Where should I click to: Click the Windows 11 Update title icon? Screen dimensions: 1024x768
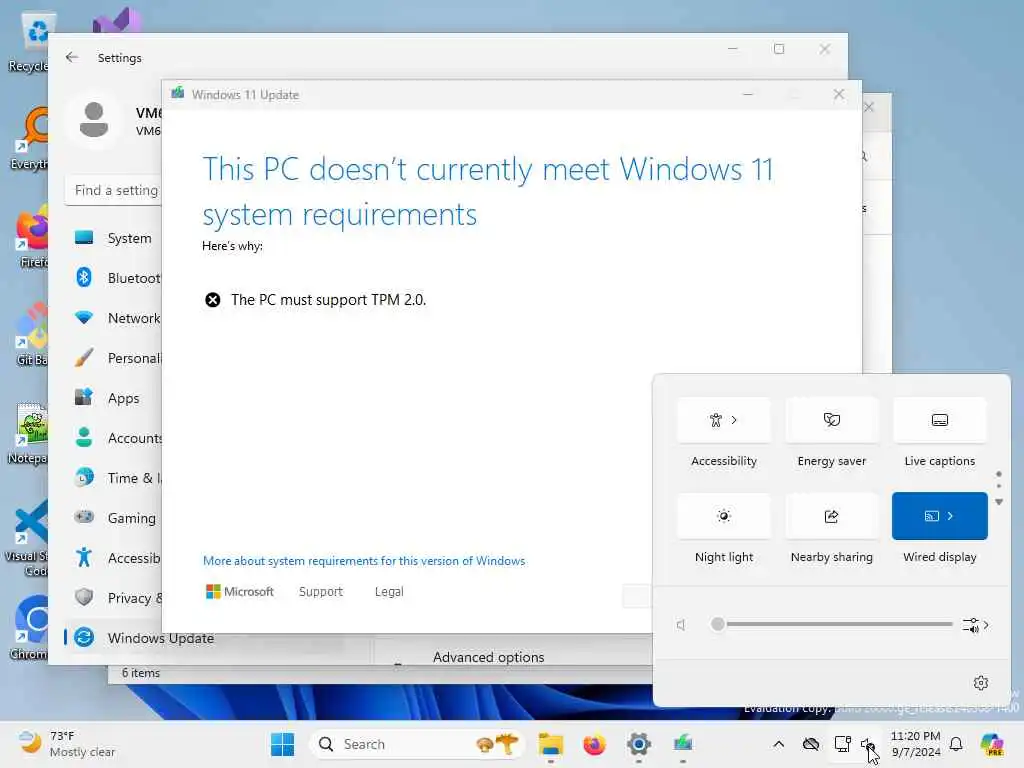[178, 93]
